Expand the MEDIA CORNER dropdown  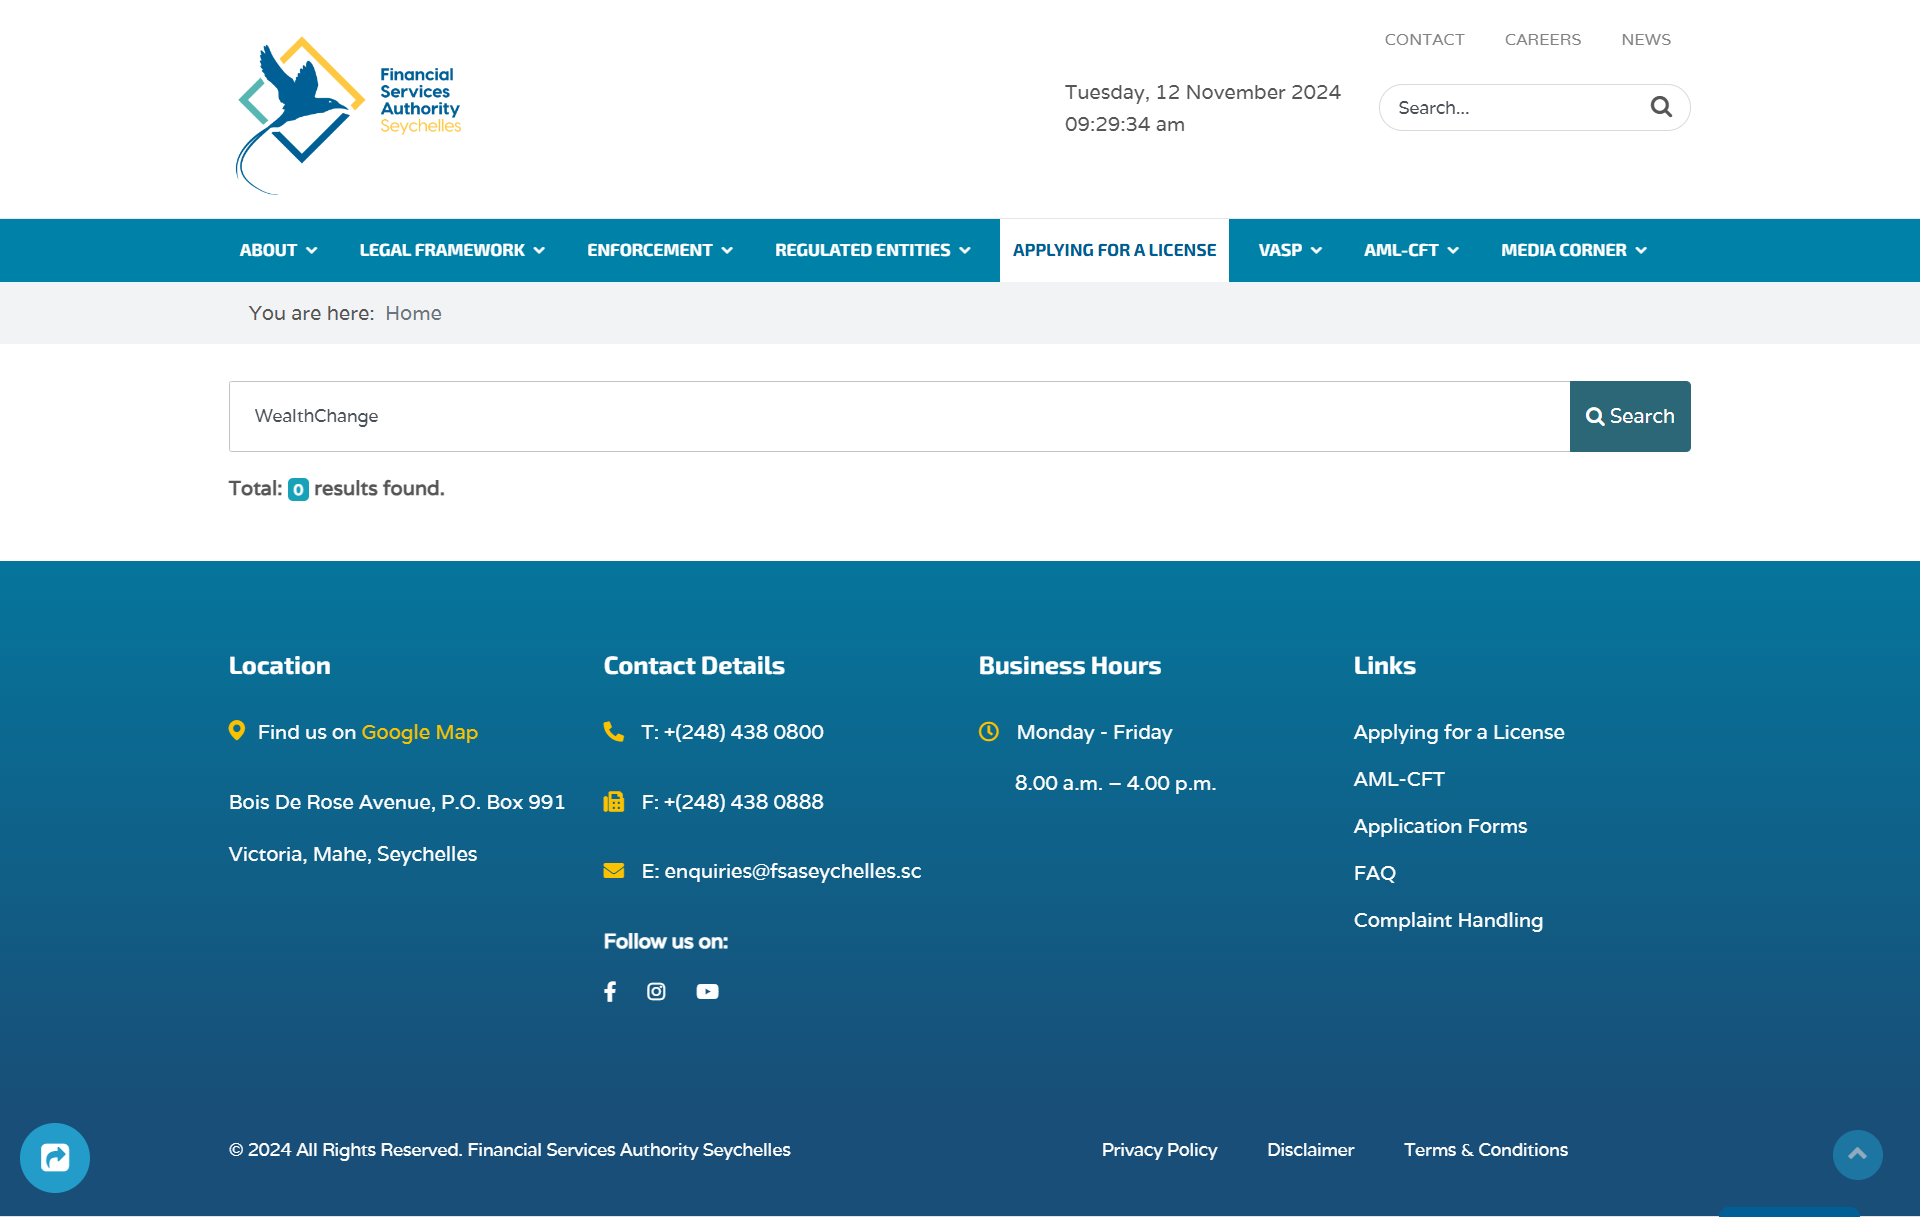coord(1574,250)
